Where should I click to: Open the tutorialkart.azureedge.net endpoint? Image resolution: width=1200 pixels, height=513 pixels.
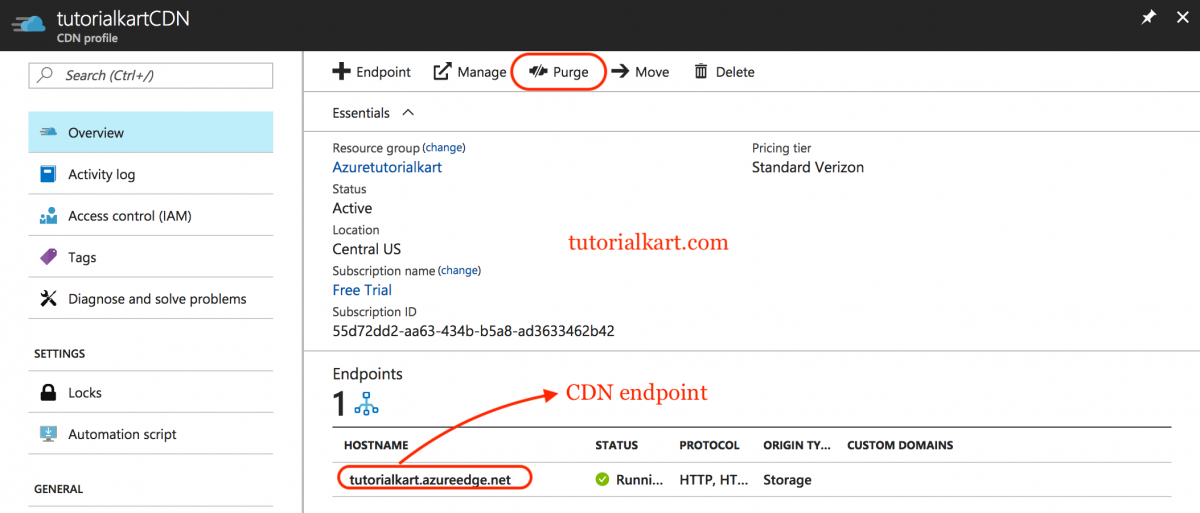click(430, 480)
